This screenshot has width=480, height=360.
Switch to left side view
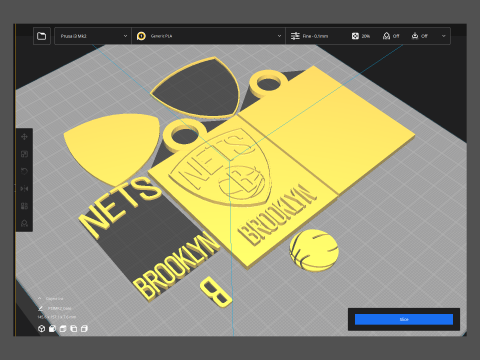pos(74,329)
